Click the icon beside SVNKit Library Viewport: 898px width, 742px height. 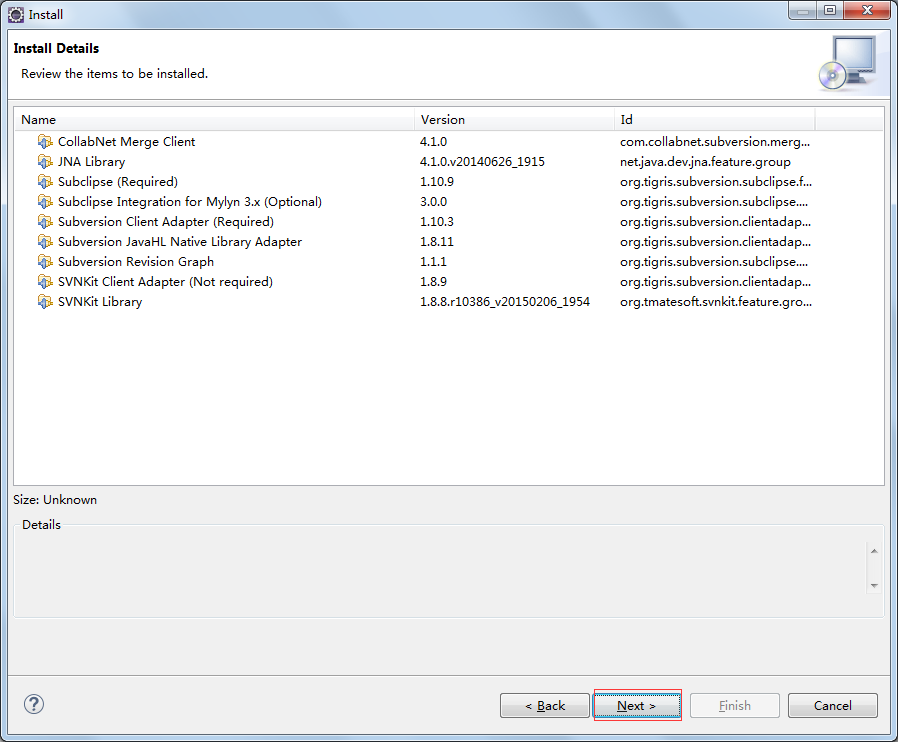[45, 302]
